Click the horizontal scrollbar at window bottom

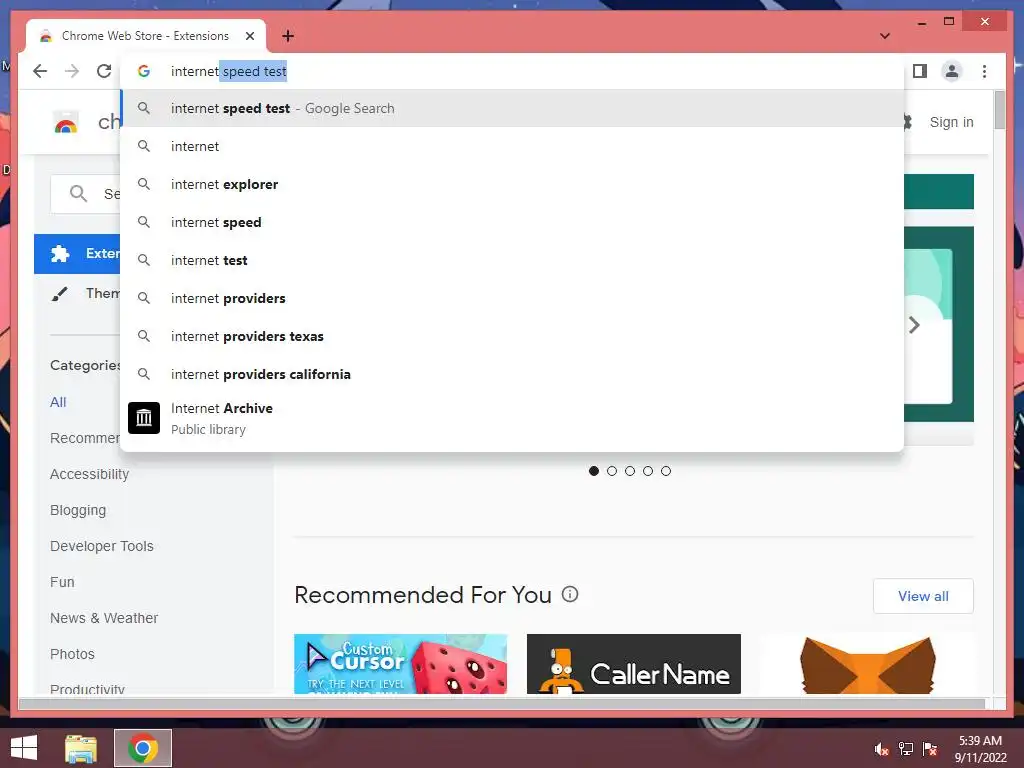tap(502, 703)
